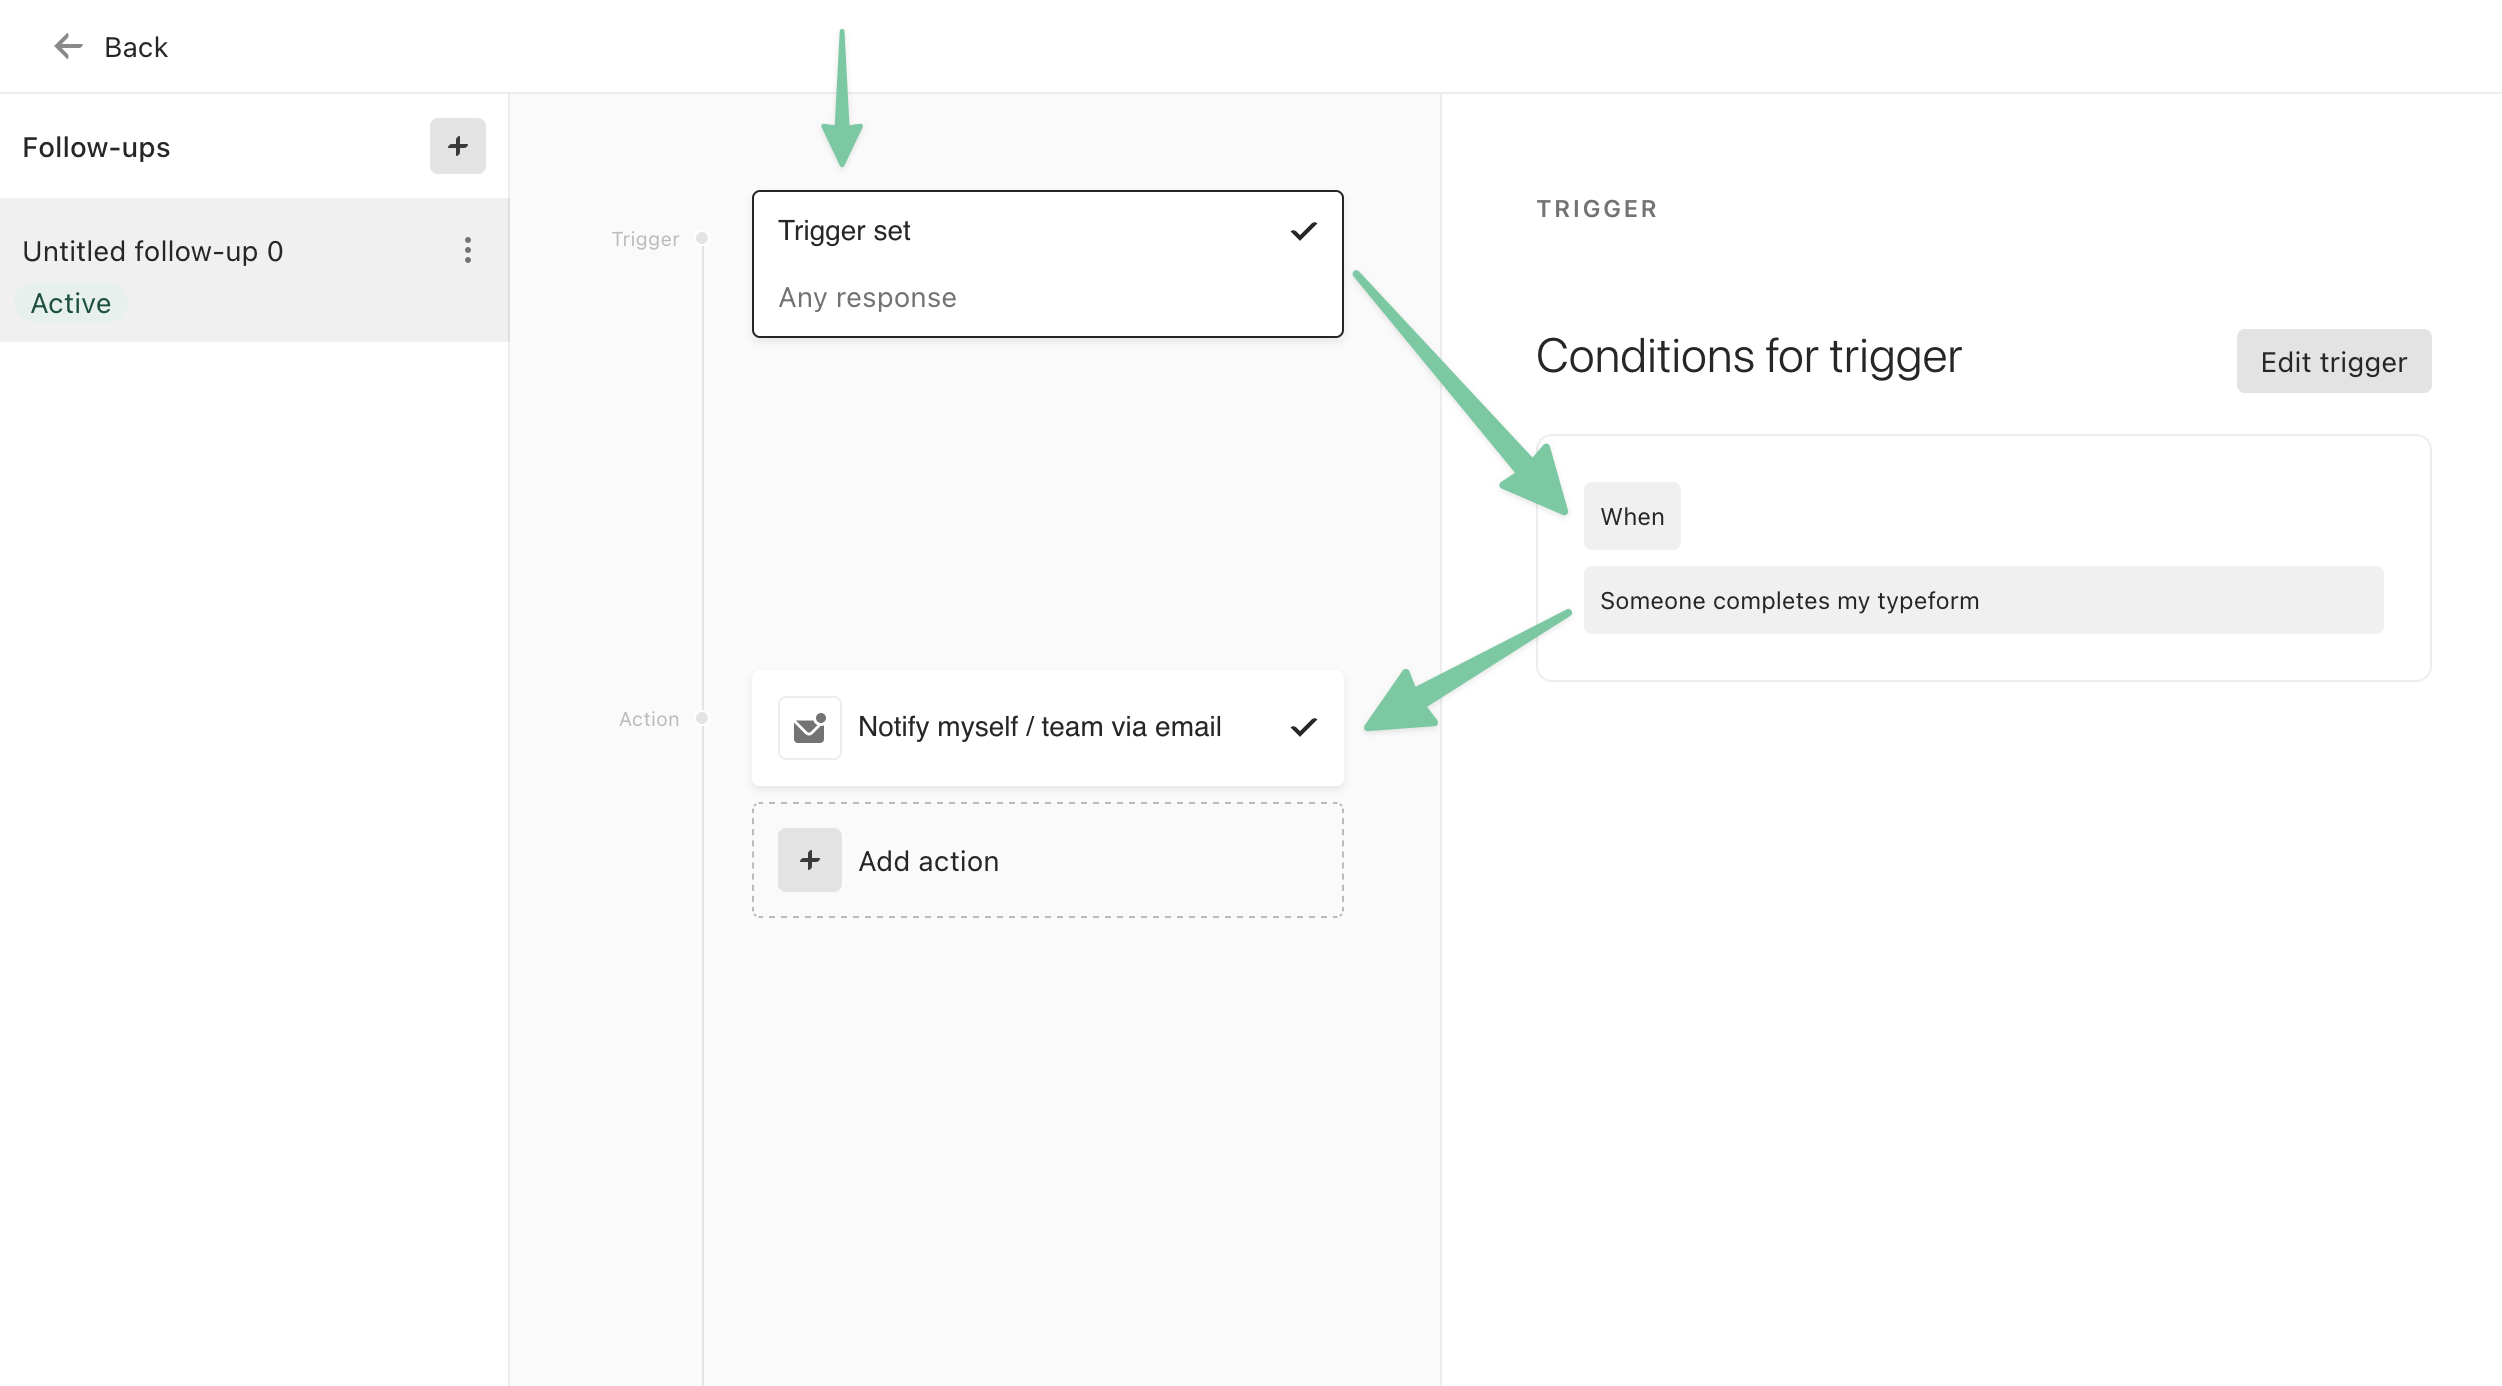Go back using the Back label

click(136, 47)
